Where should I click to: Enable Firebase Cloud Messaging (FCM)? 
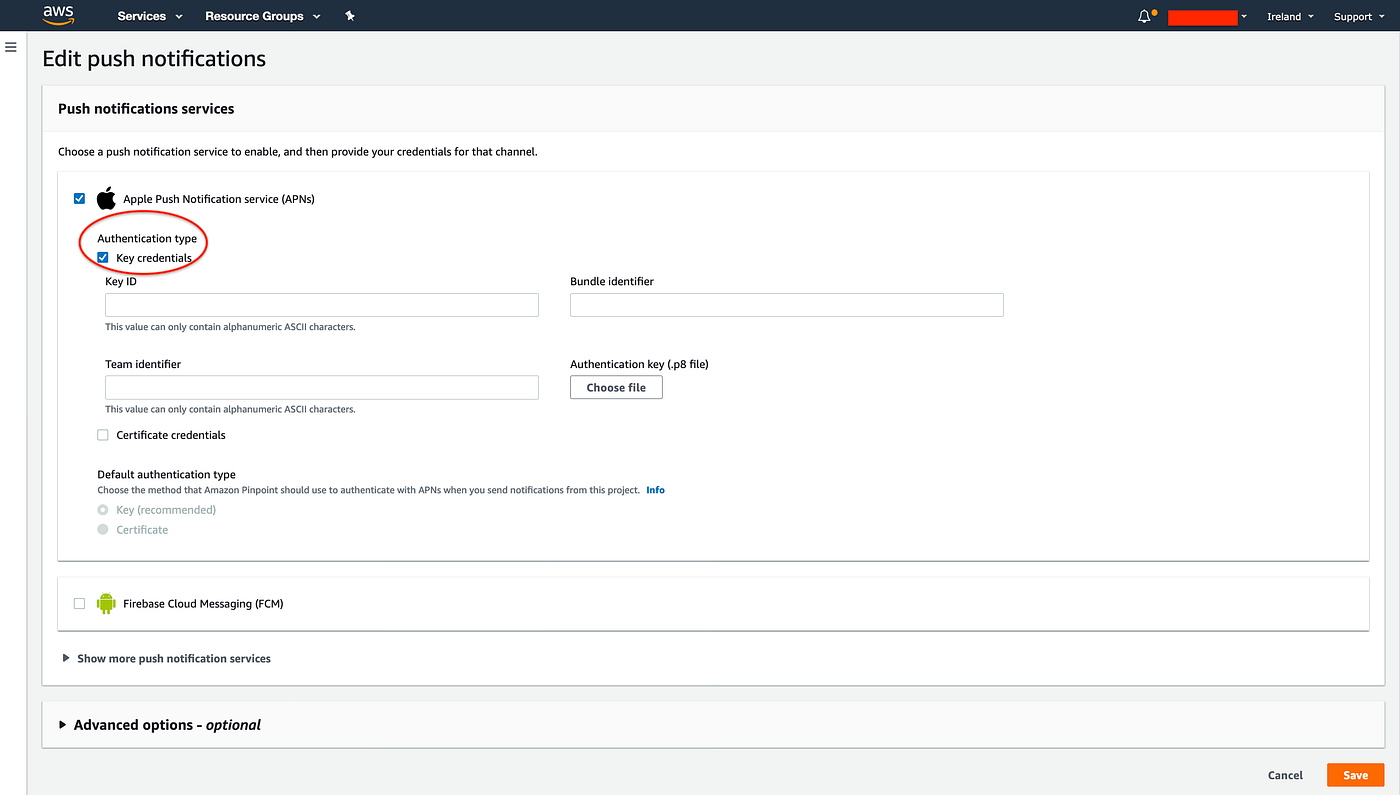[79, 603]
